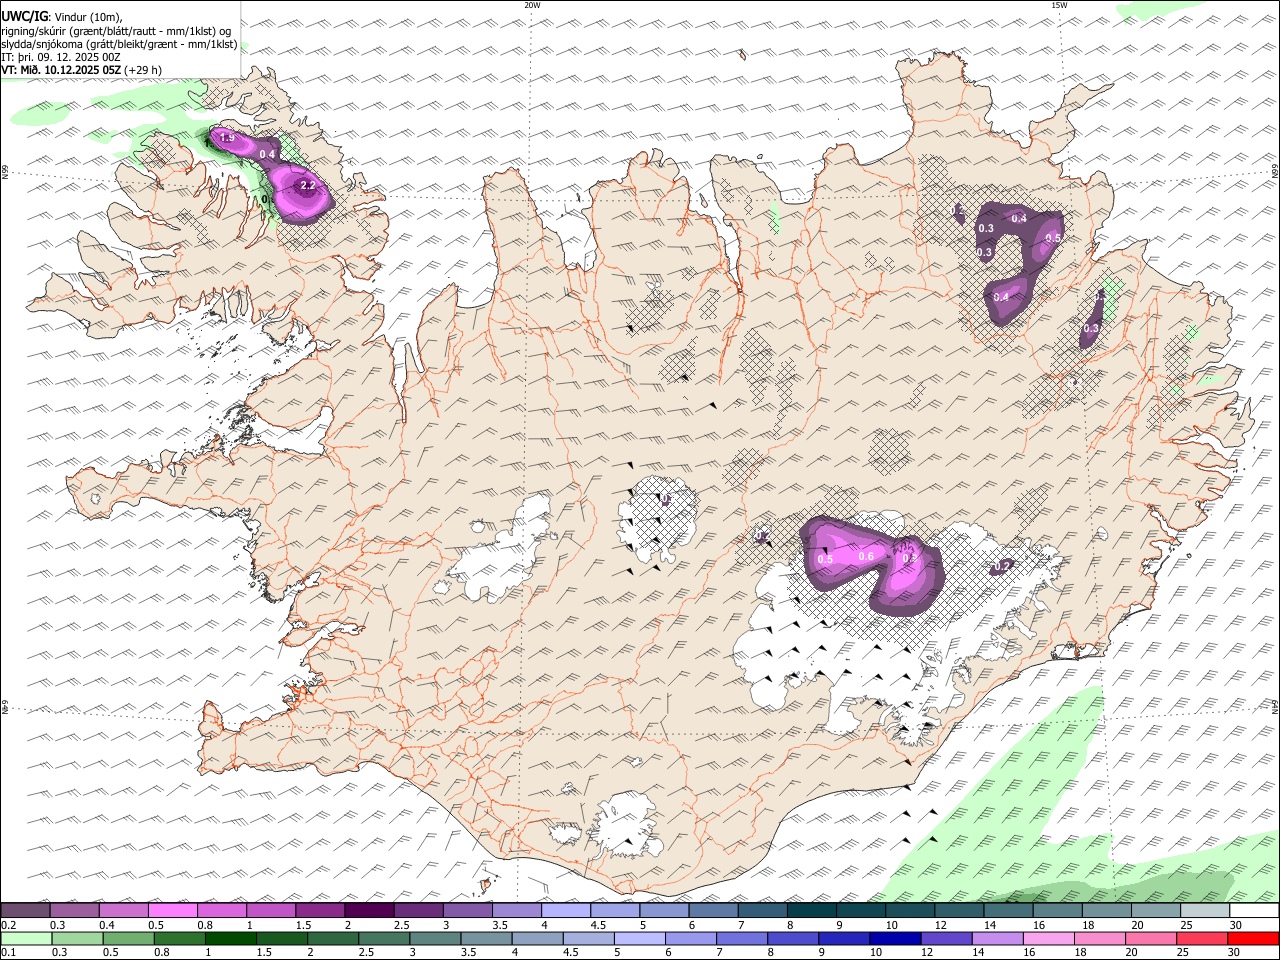Screen dimensions: 1280x960
Task: Select the 0.6 snowfall value north of Vatnajökull
Action: tap(867, 557)
